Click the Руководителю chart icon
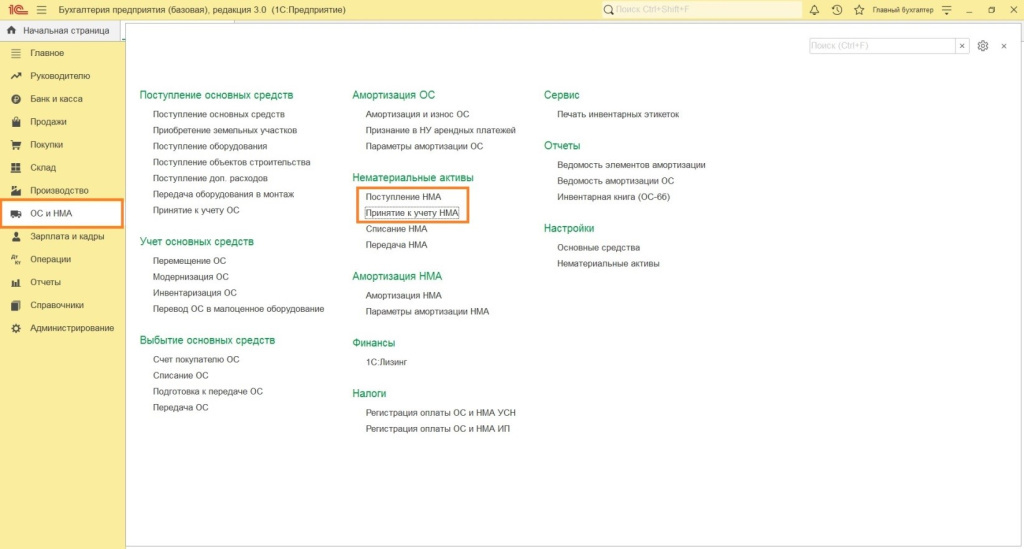The width and height of the screenshot is (1024, 549). click(16, 76)
